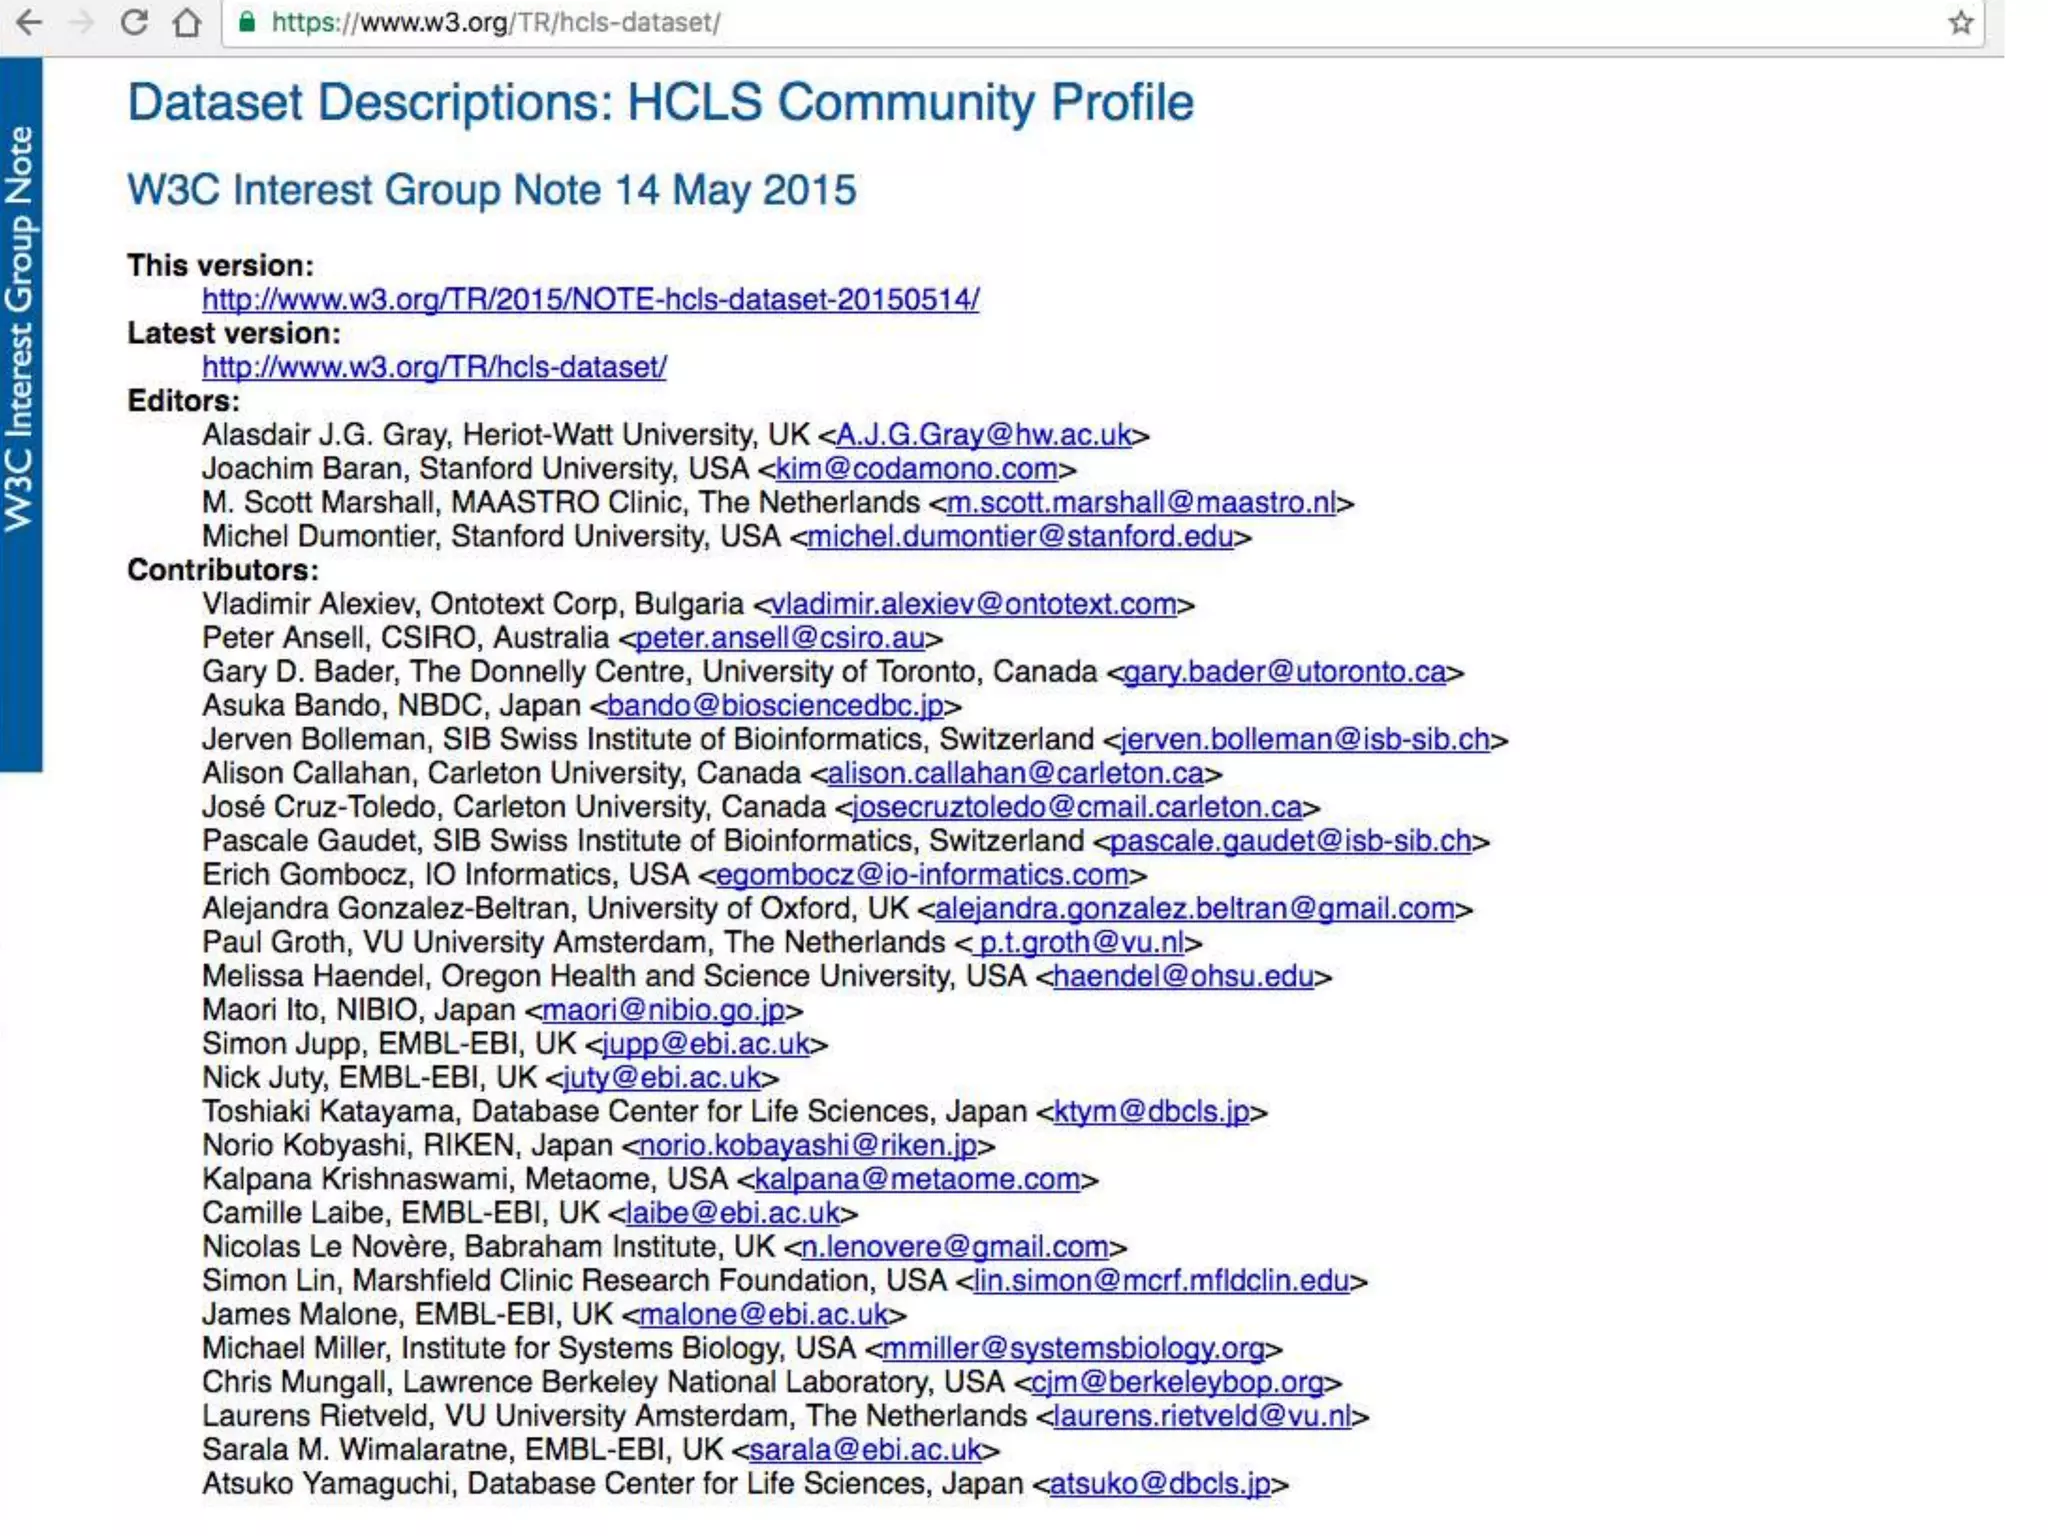Screen dimensions: 2048x1536
Task: Reload the page with refresh icon
Action: (134, 22)
